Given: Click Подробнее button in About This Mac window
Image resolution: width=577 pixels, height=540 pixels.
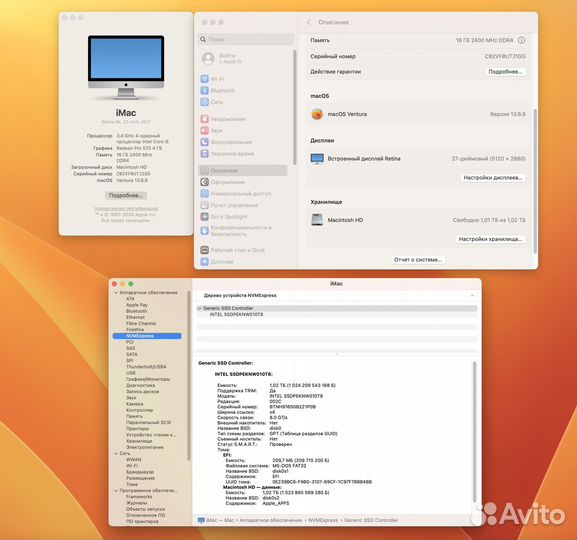Looking at the screenshot, I should [x=126, y=195].
